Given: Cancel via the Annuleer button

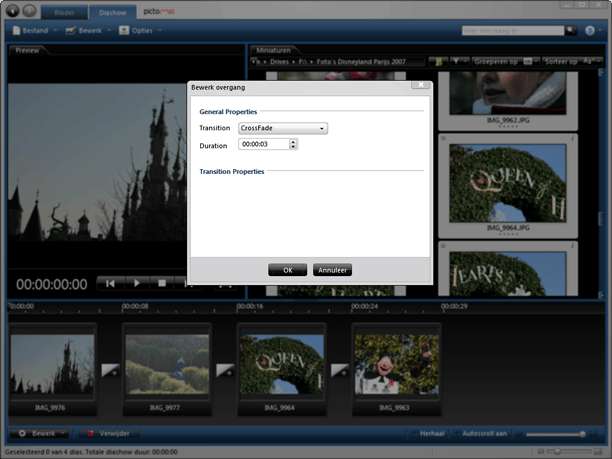Looking at the screenshot, I should pos(332,270).
